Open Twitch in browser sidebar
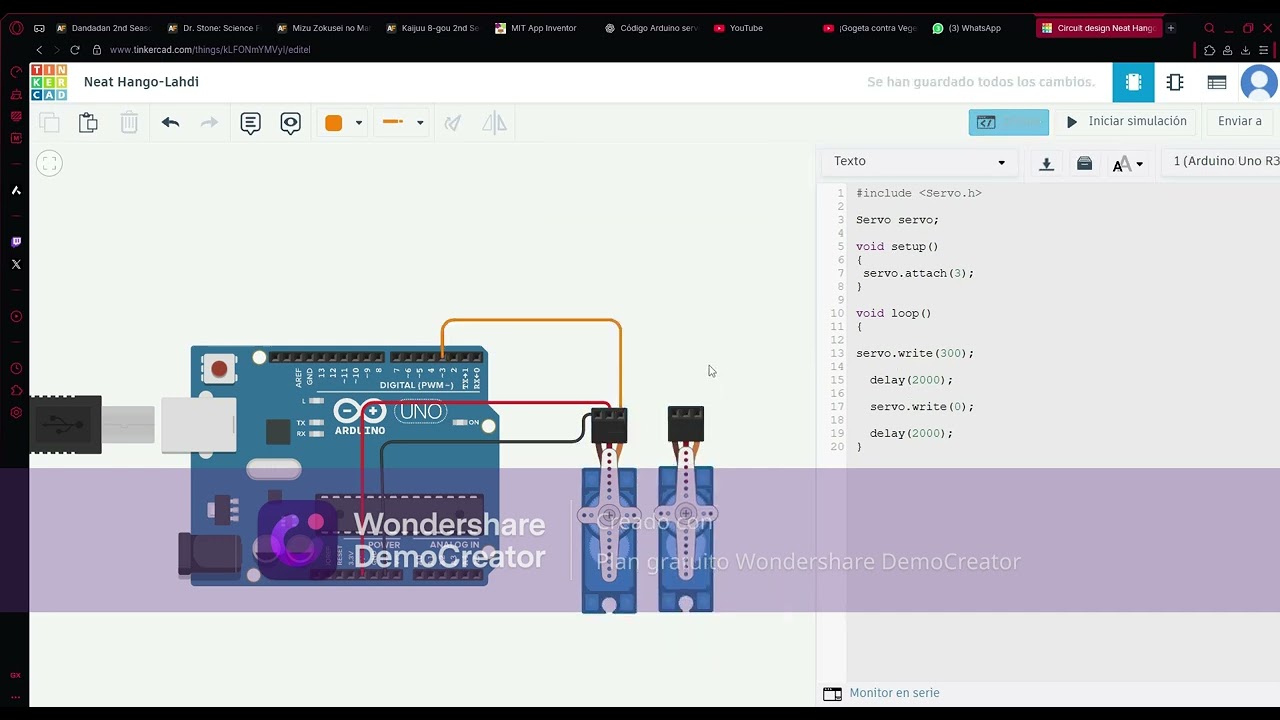Screen dimensions: 1280x720 [x=16, y=242]
